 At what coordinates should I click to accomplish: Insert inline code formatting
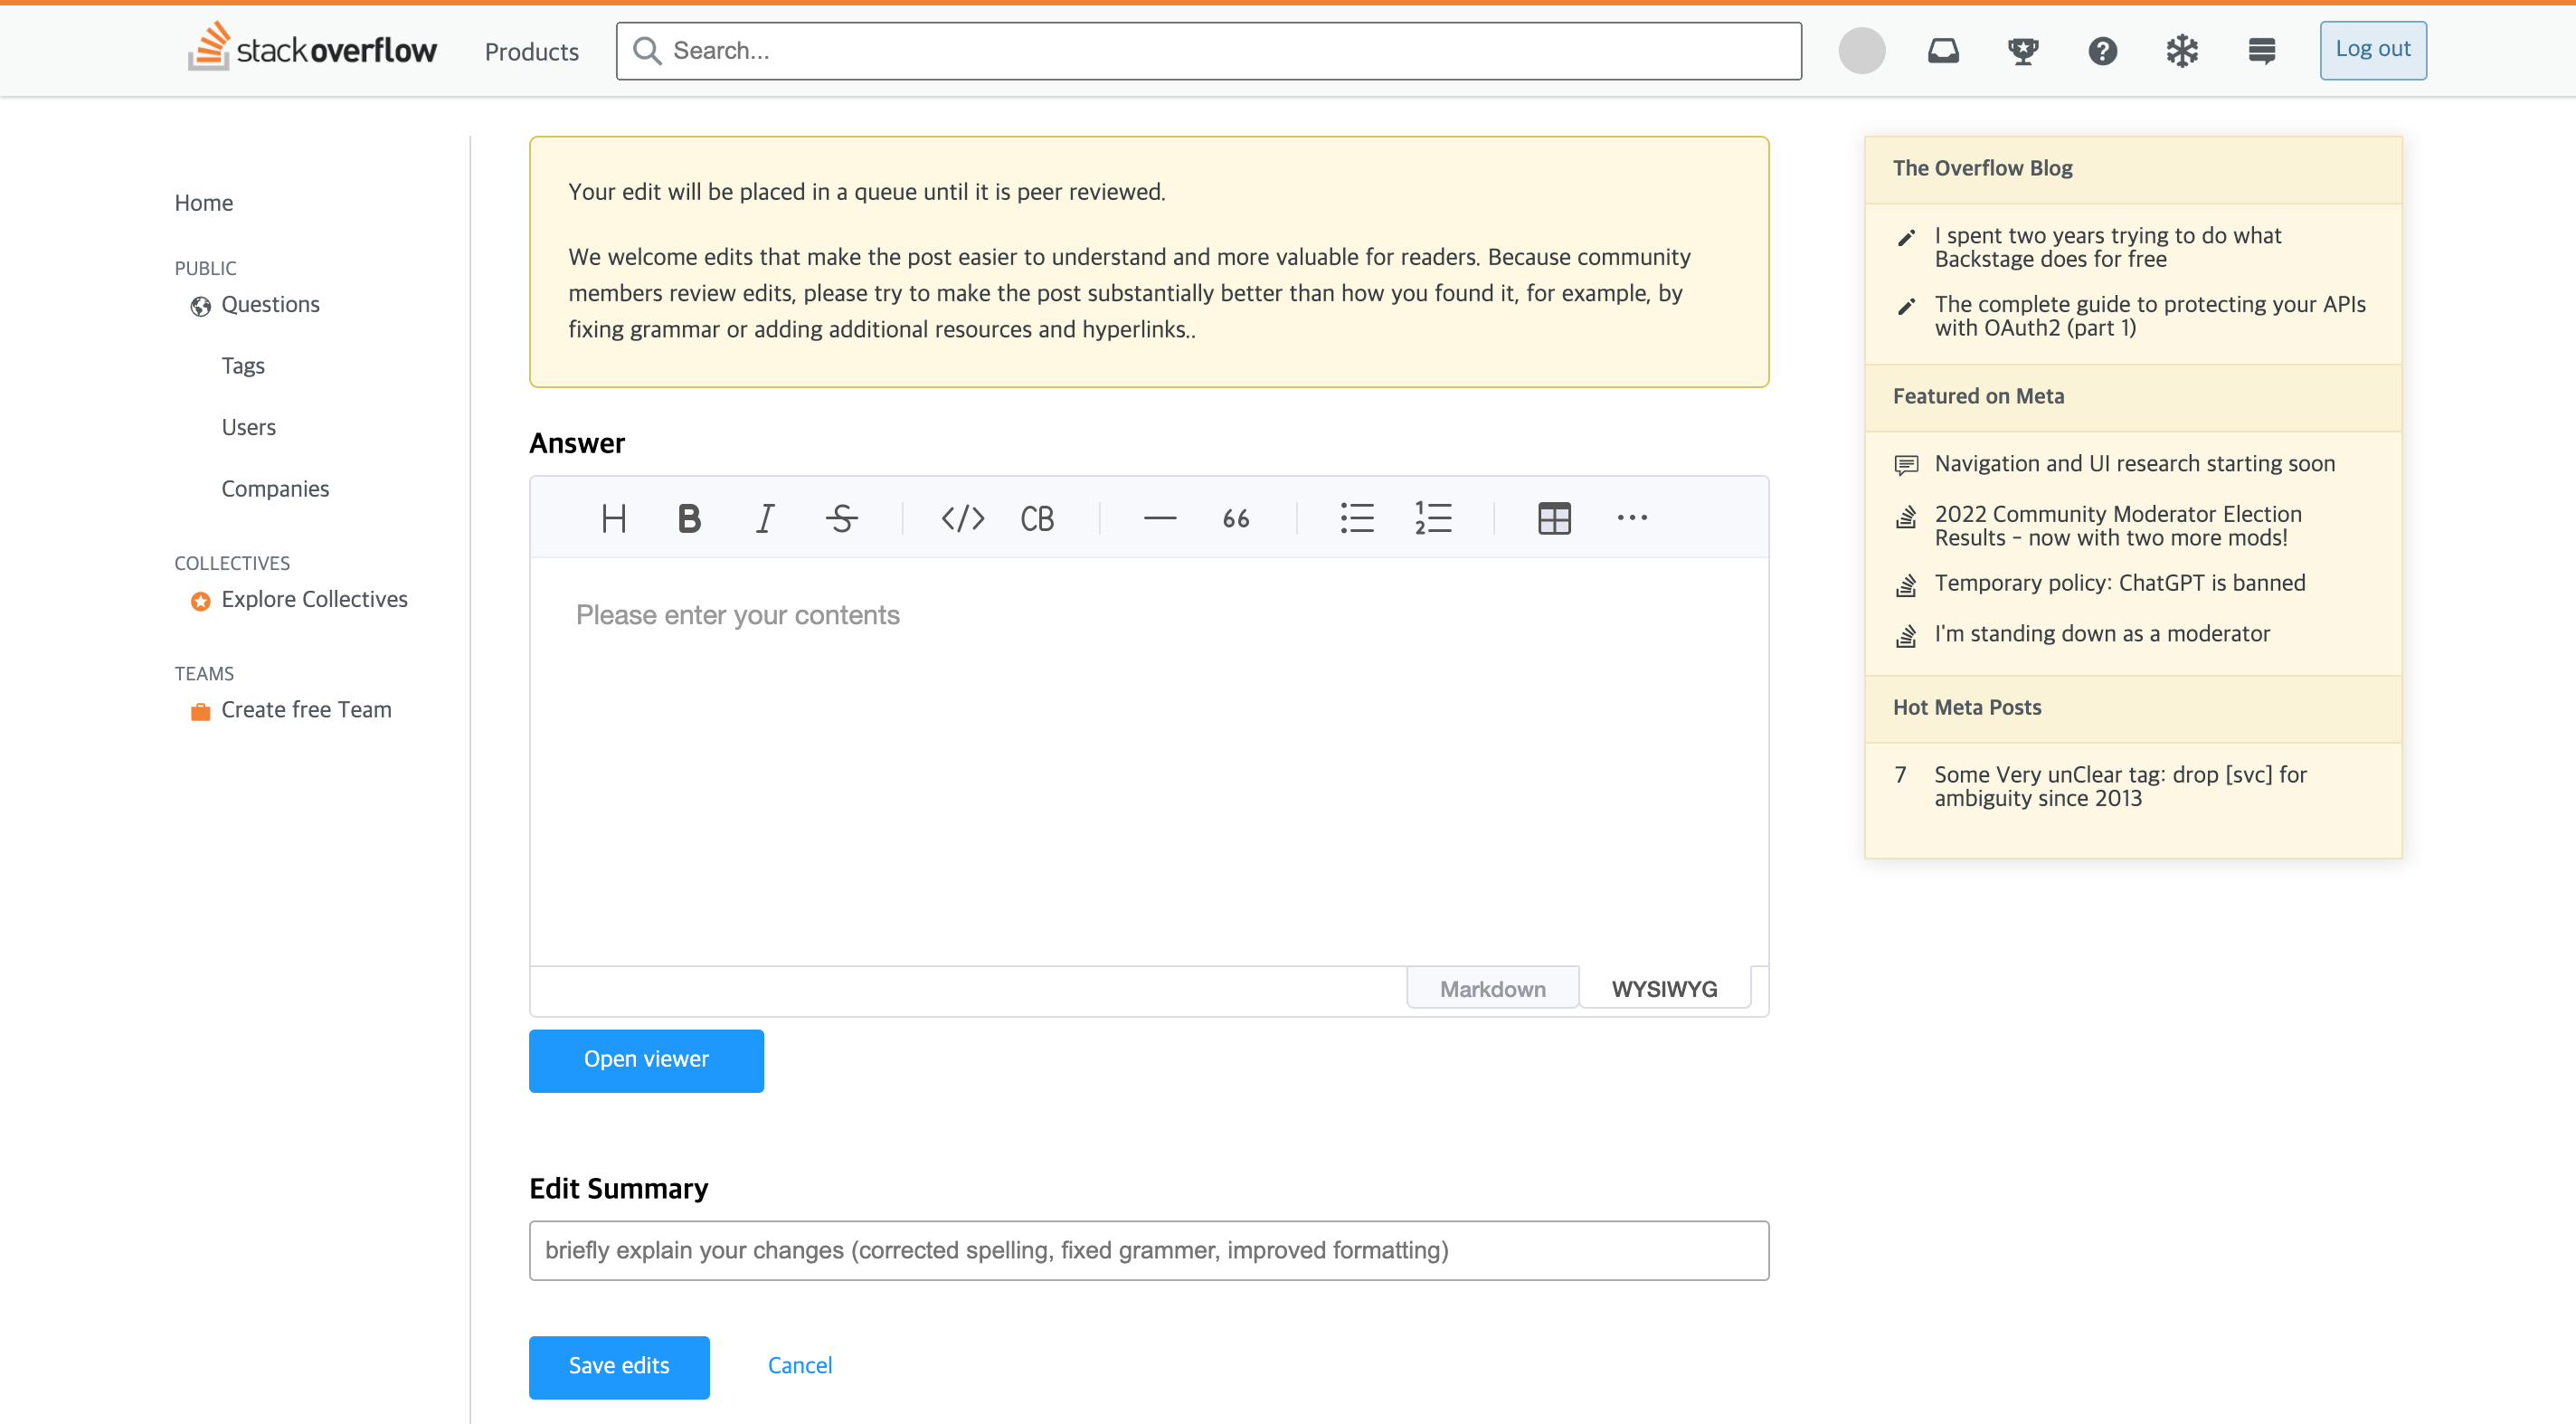pyautogui.click(x=962, y=517)
